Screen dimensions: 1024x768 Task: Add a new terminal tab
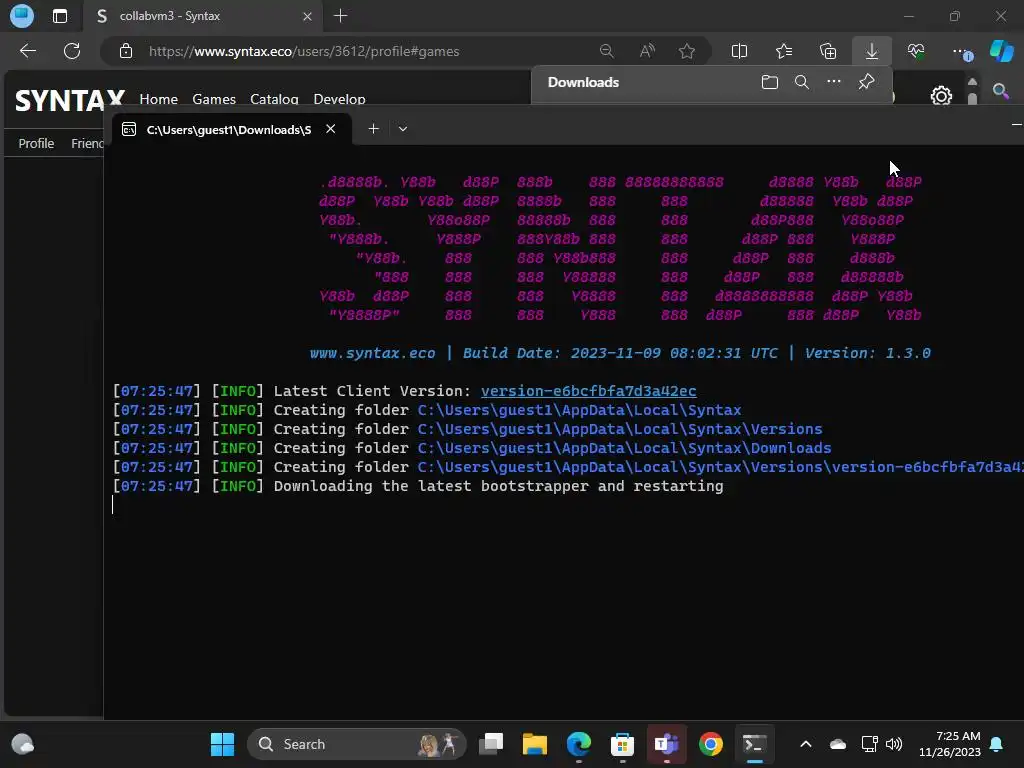click(x=374, y=129)
